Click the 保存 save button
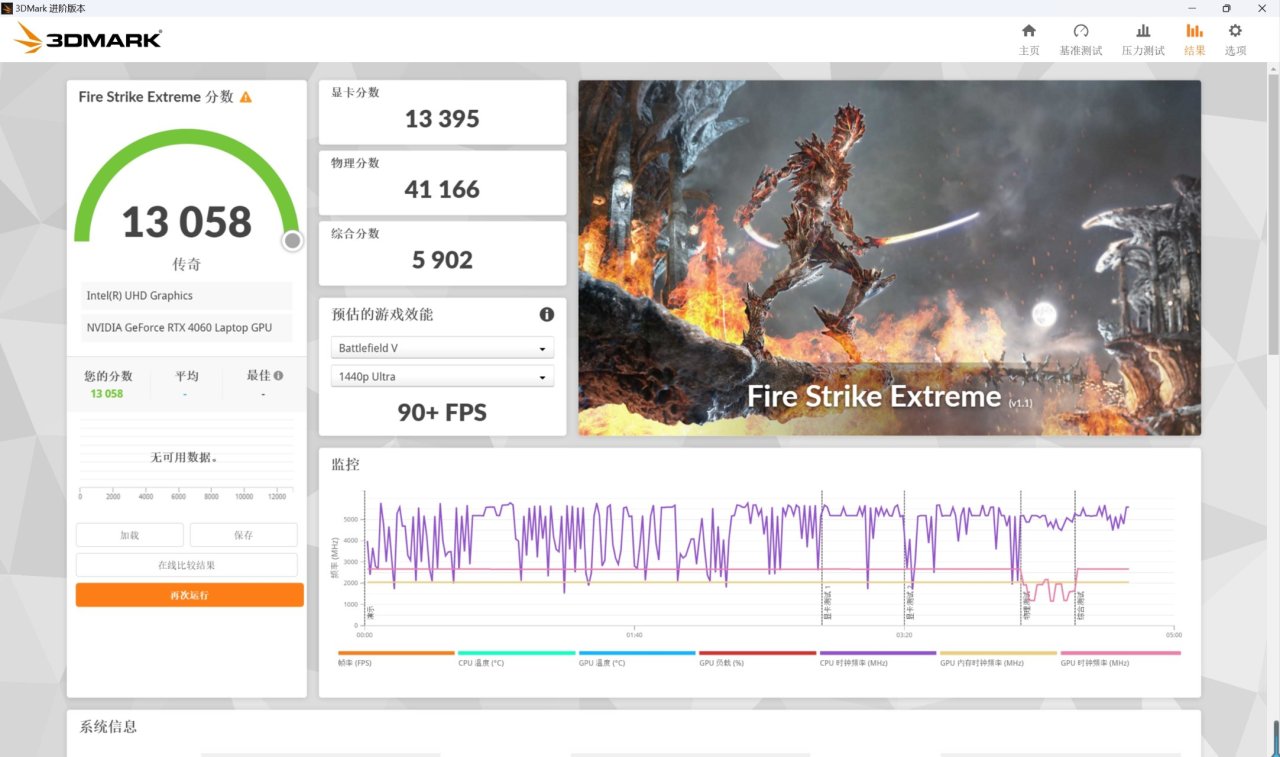Screen dimensions: 1280x757 coord(244,535)
